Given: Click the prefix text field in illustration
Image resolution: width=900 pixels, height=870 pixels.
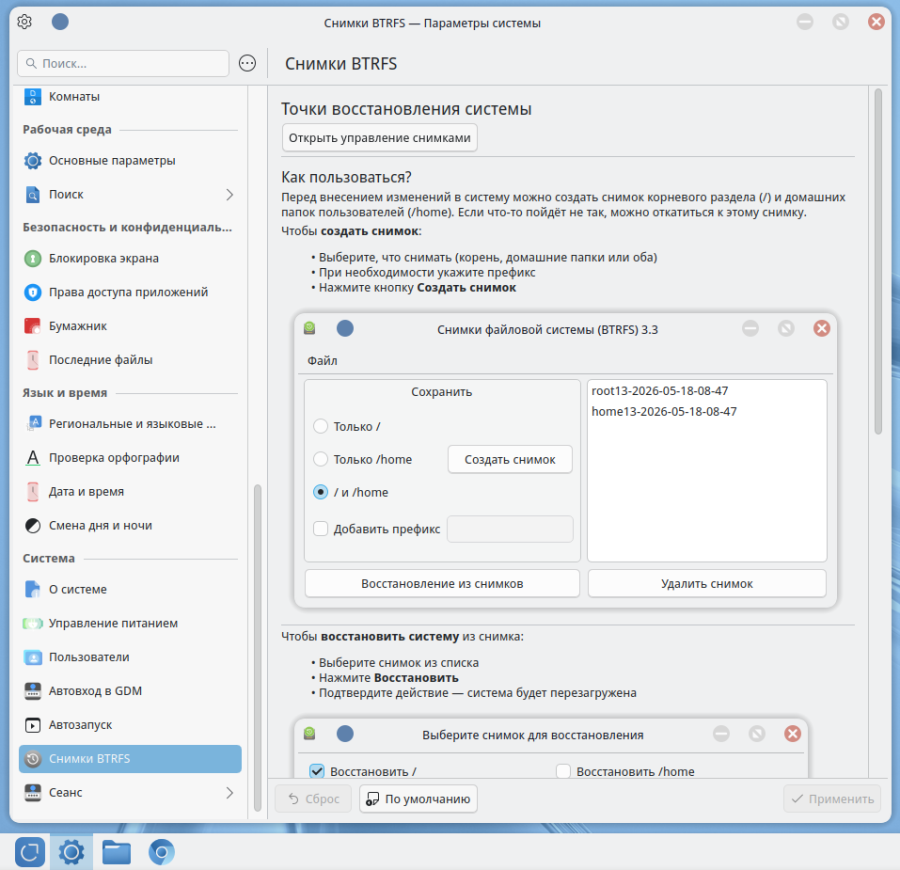Looking at the screenshot, I should click(x=510, y=529).
